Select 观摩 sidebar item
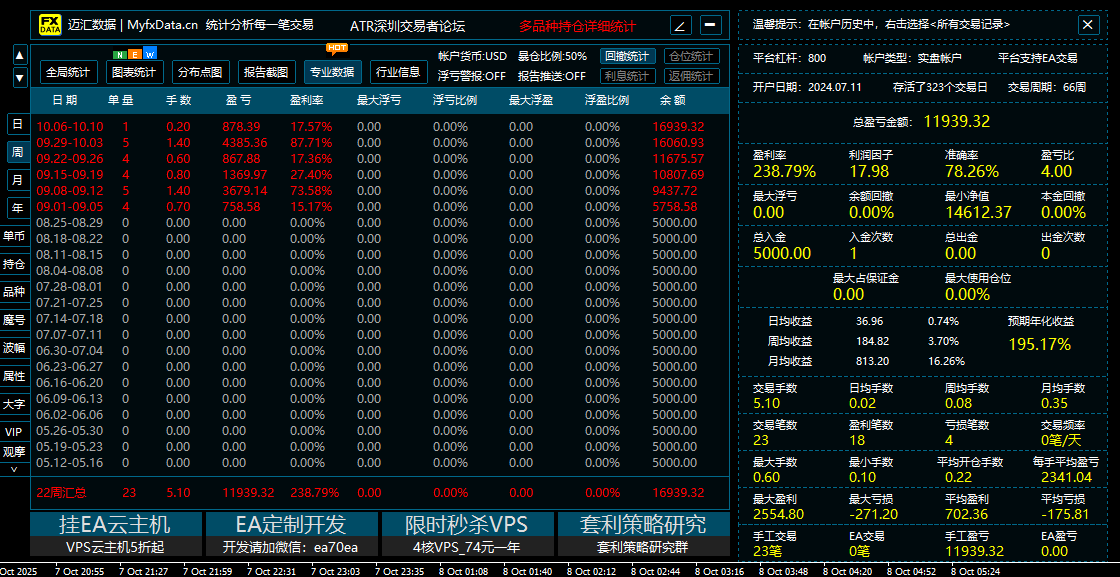The image size is (1120, 577). click(x=14, y=451)
